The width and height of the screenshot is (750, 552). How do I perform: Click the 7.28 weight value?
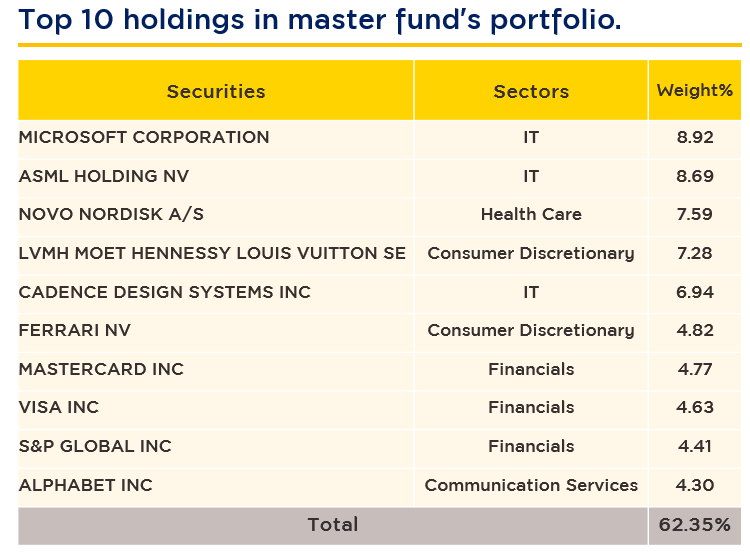point(694,254)
